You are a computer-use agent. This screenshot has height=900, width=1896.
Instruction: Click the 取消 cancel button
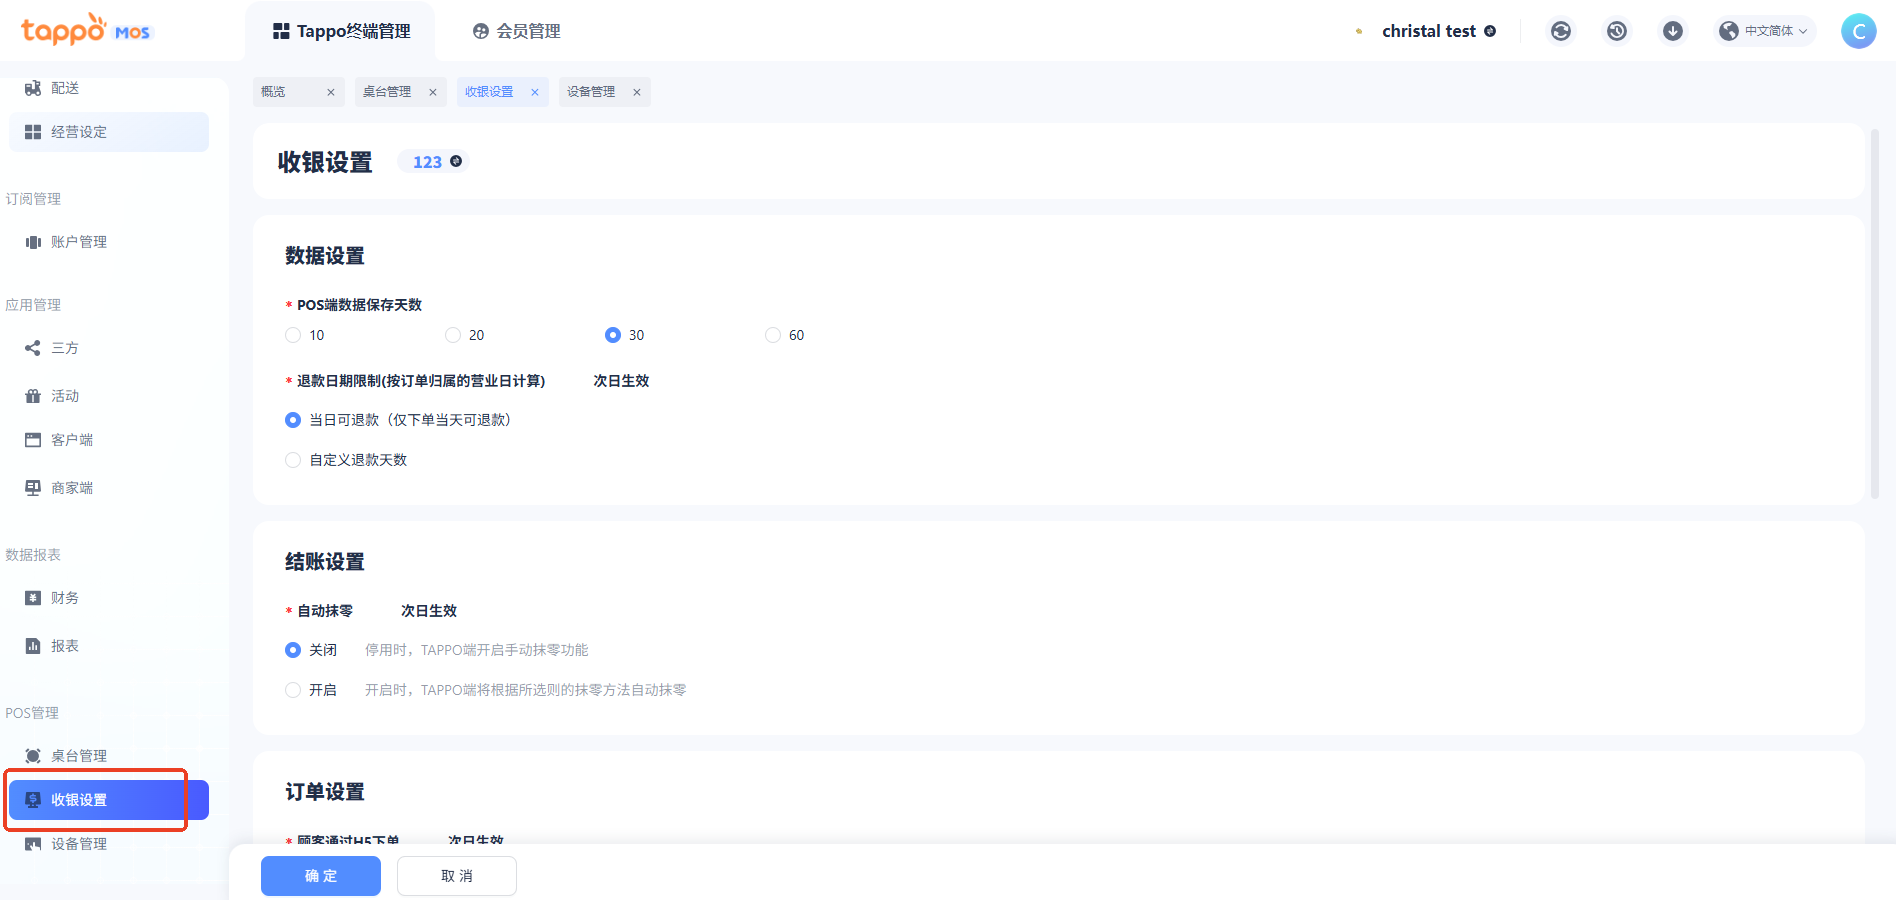[457, 876]
